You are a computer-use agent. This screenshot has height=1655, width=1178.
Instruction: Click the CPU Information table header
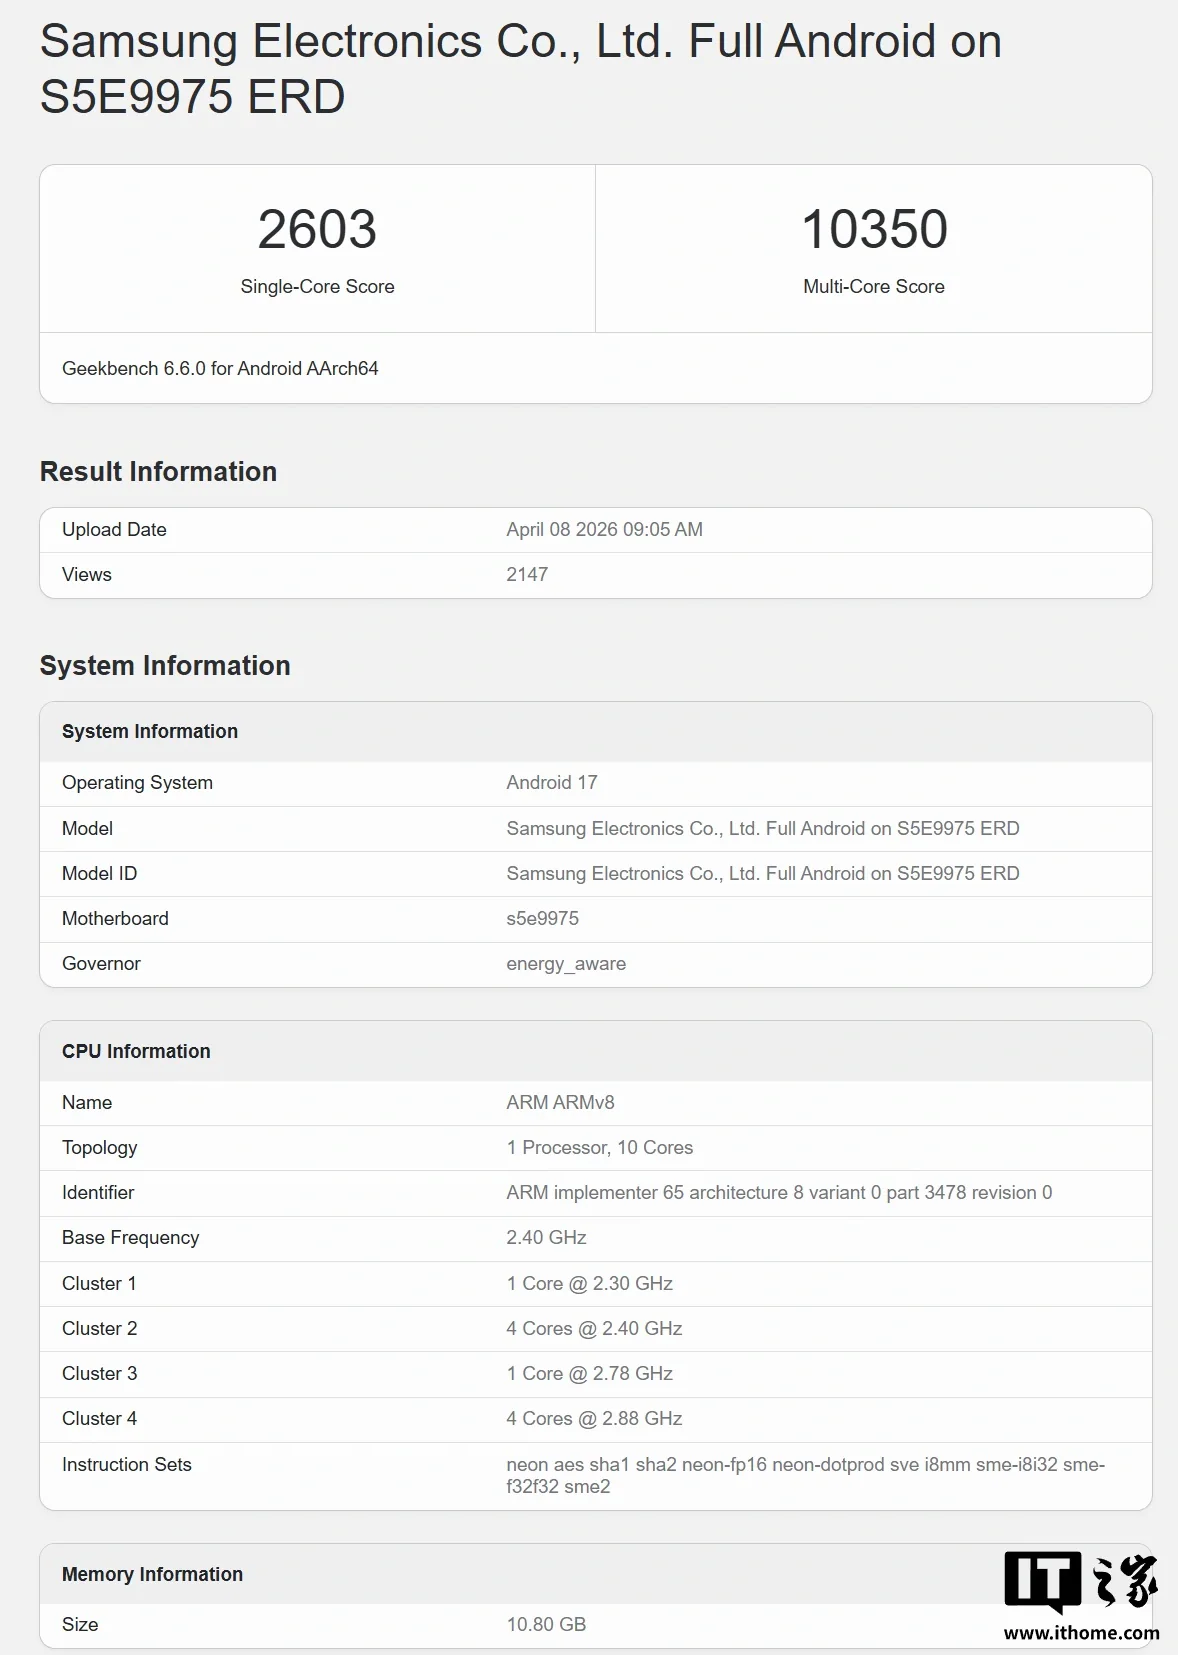pos(136,1052)
